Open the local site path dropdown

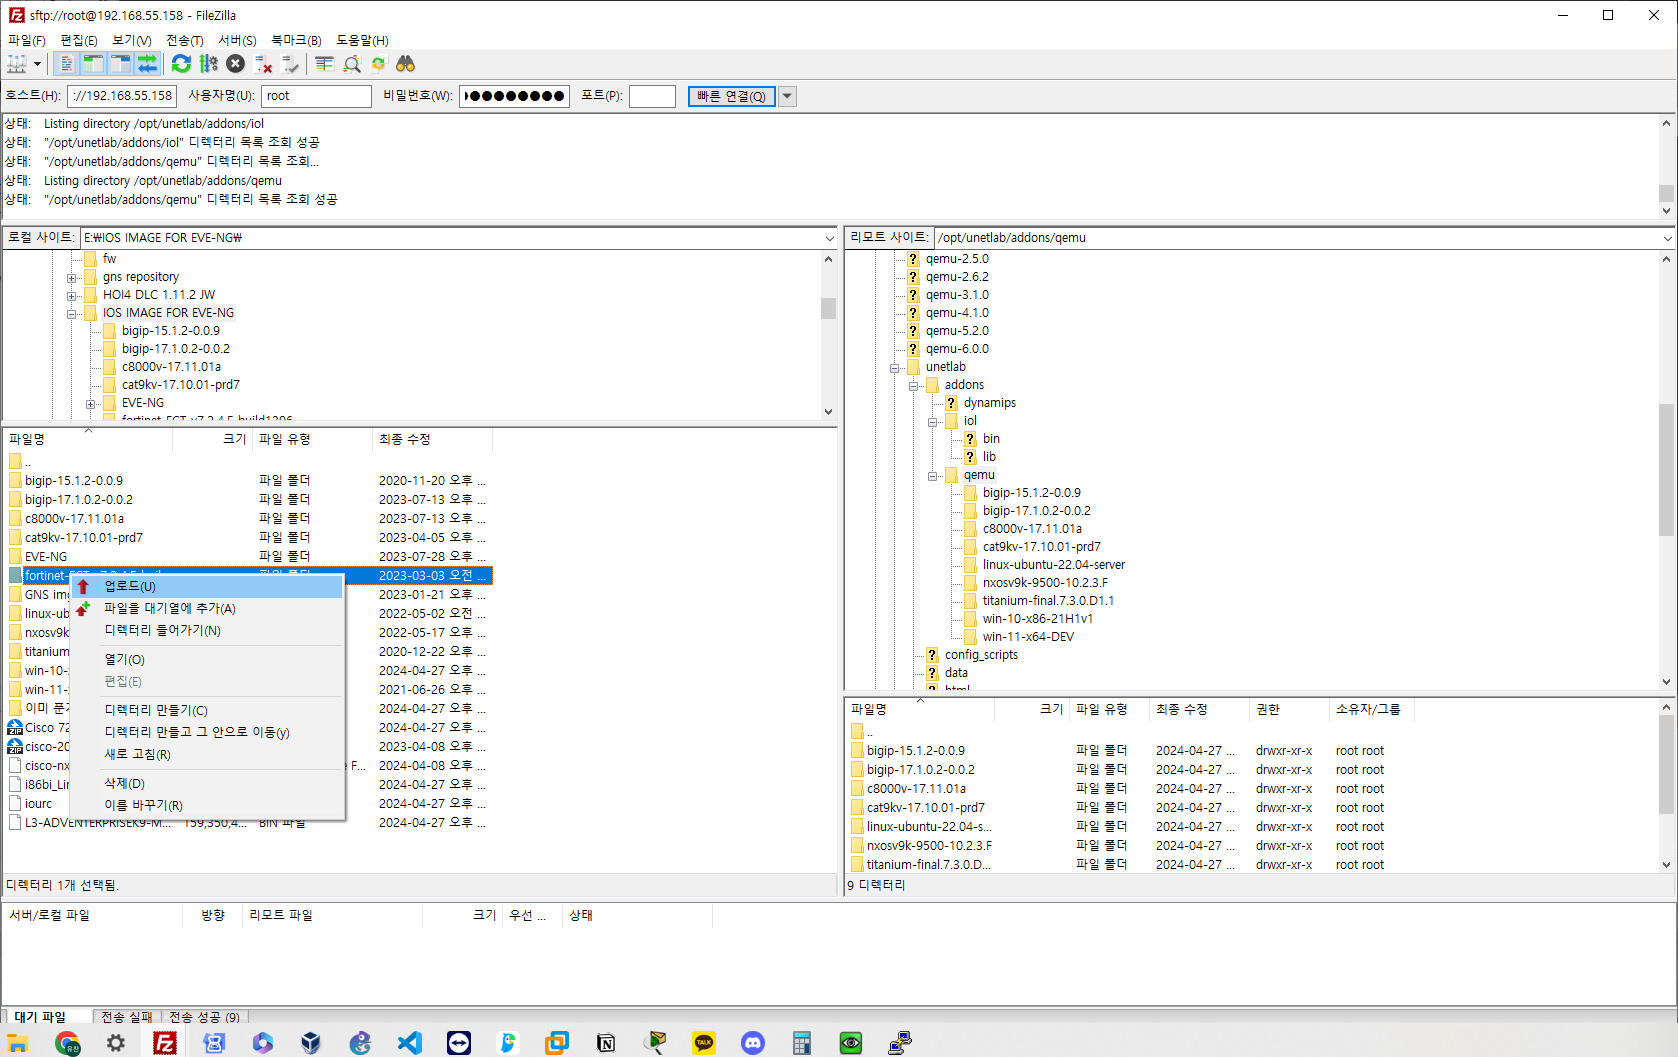829,238
